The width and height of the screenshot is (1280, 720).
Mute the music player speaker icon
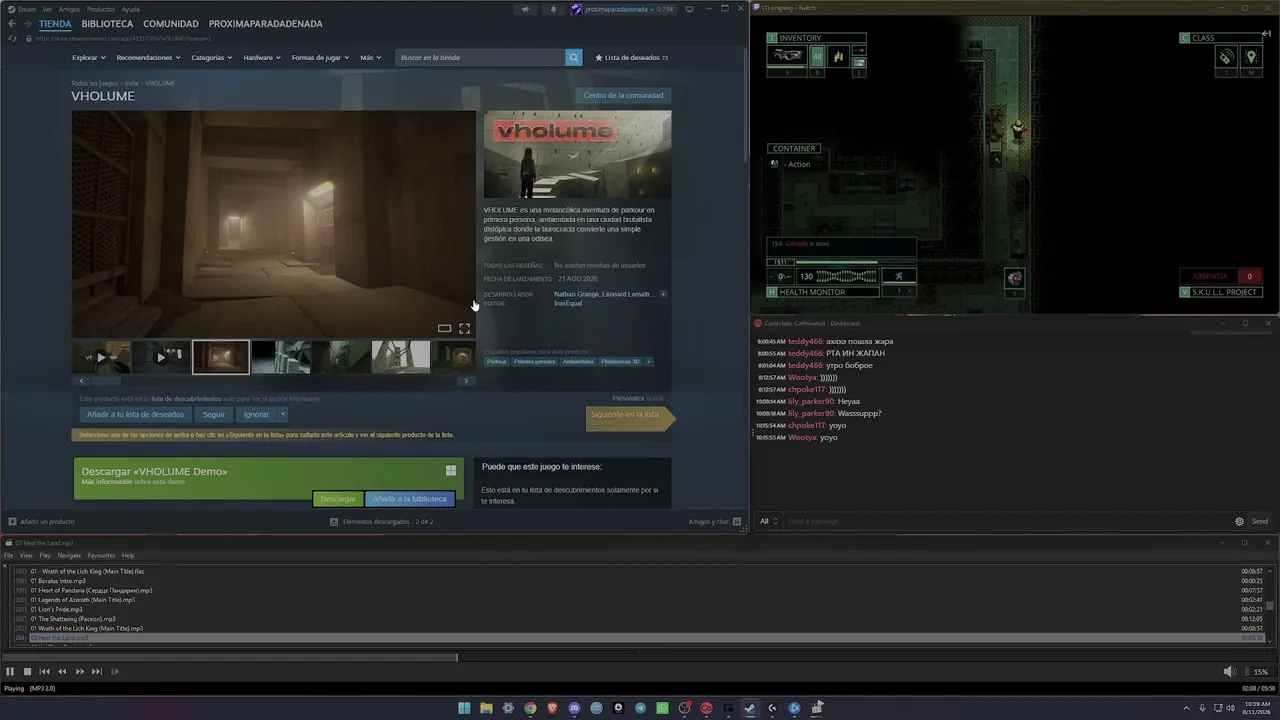pos(1229,672)
